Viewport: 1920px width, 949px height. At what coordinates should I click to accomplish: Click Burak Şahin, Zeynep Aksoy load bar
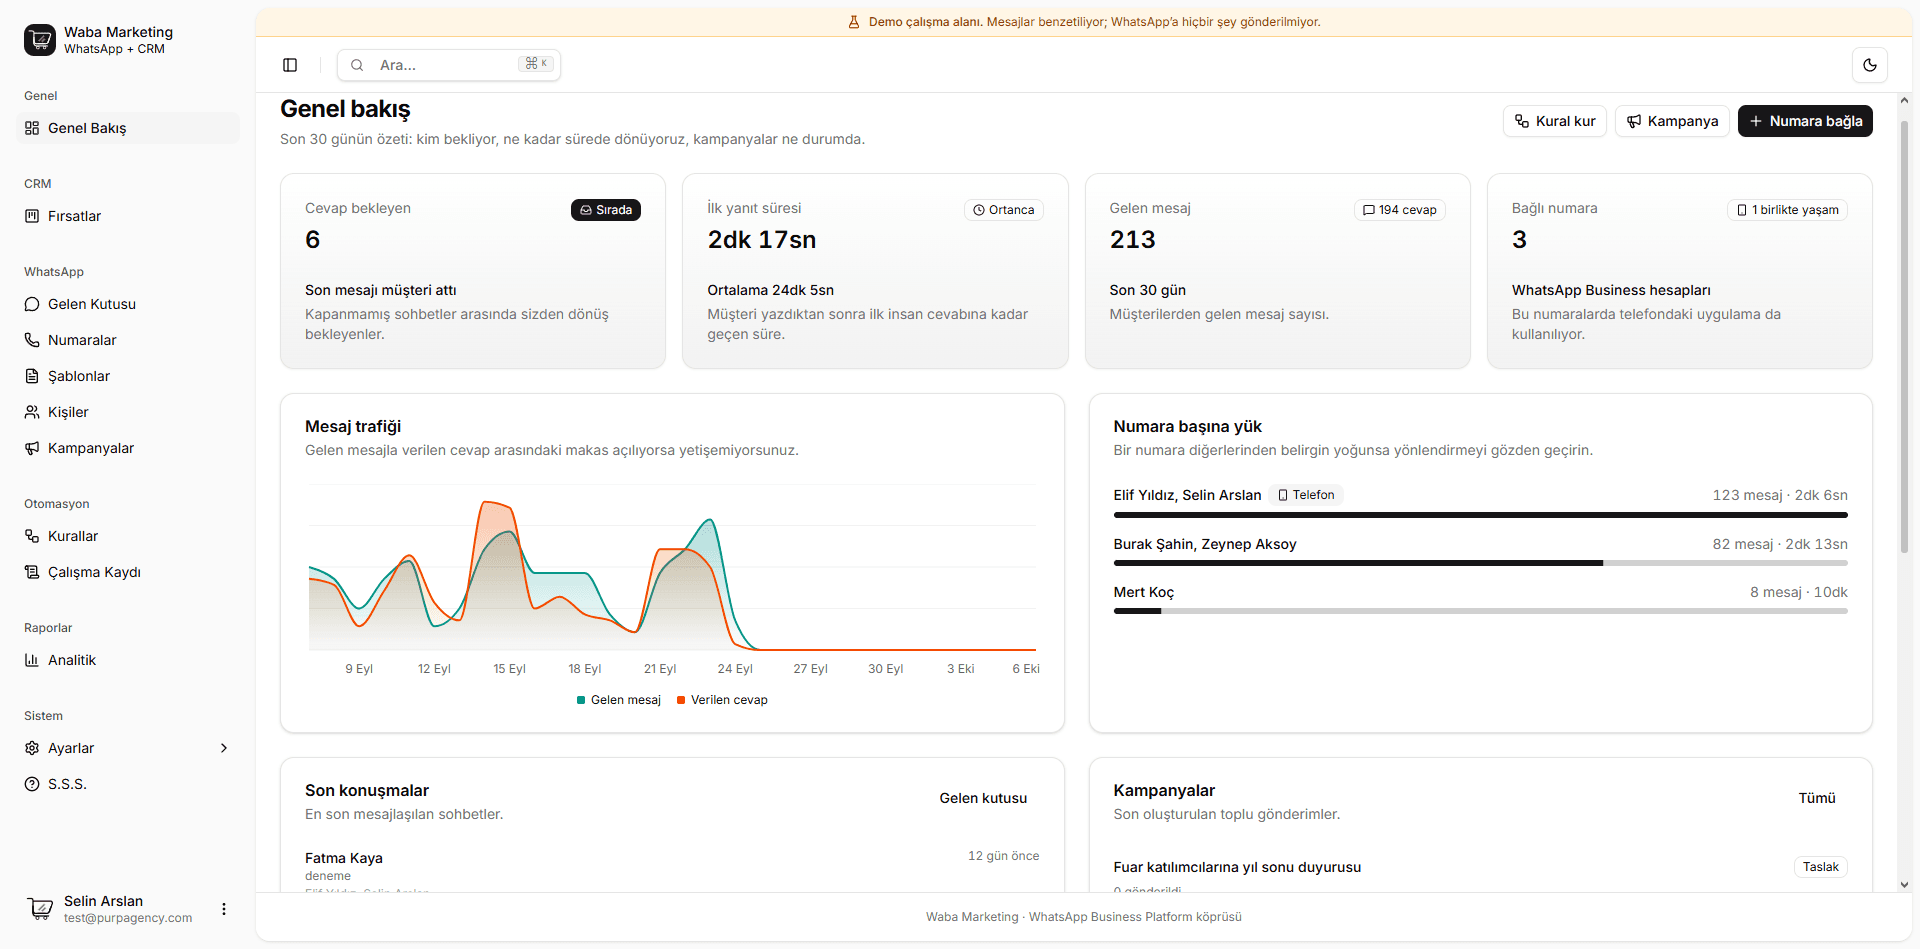click(1480, 563)
